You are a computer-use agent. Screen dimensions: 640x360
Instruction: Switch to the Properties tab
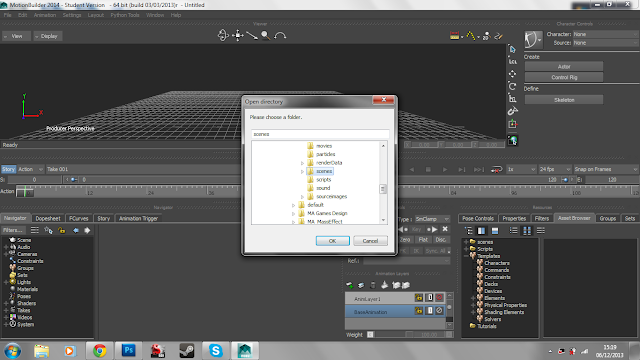pyautogui.click(x=514, y=218)
